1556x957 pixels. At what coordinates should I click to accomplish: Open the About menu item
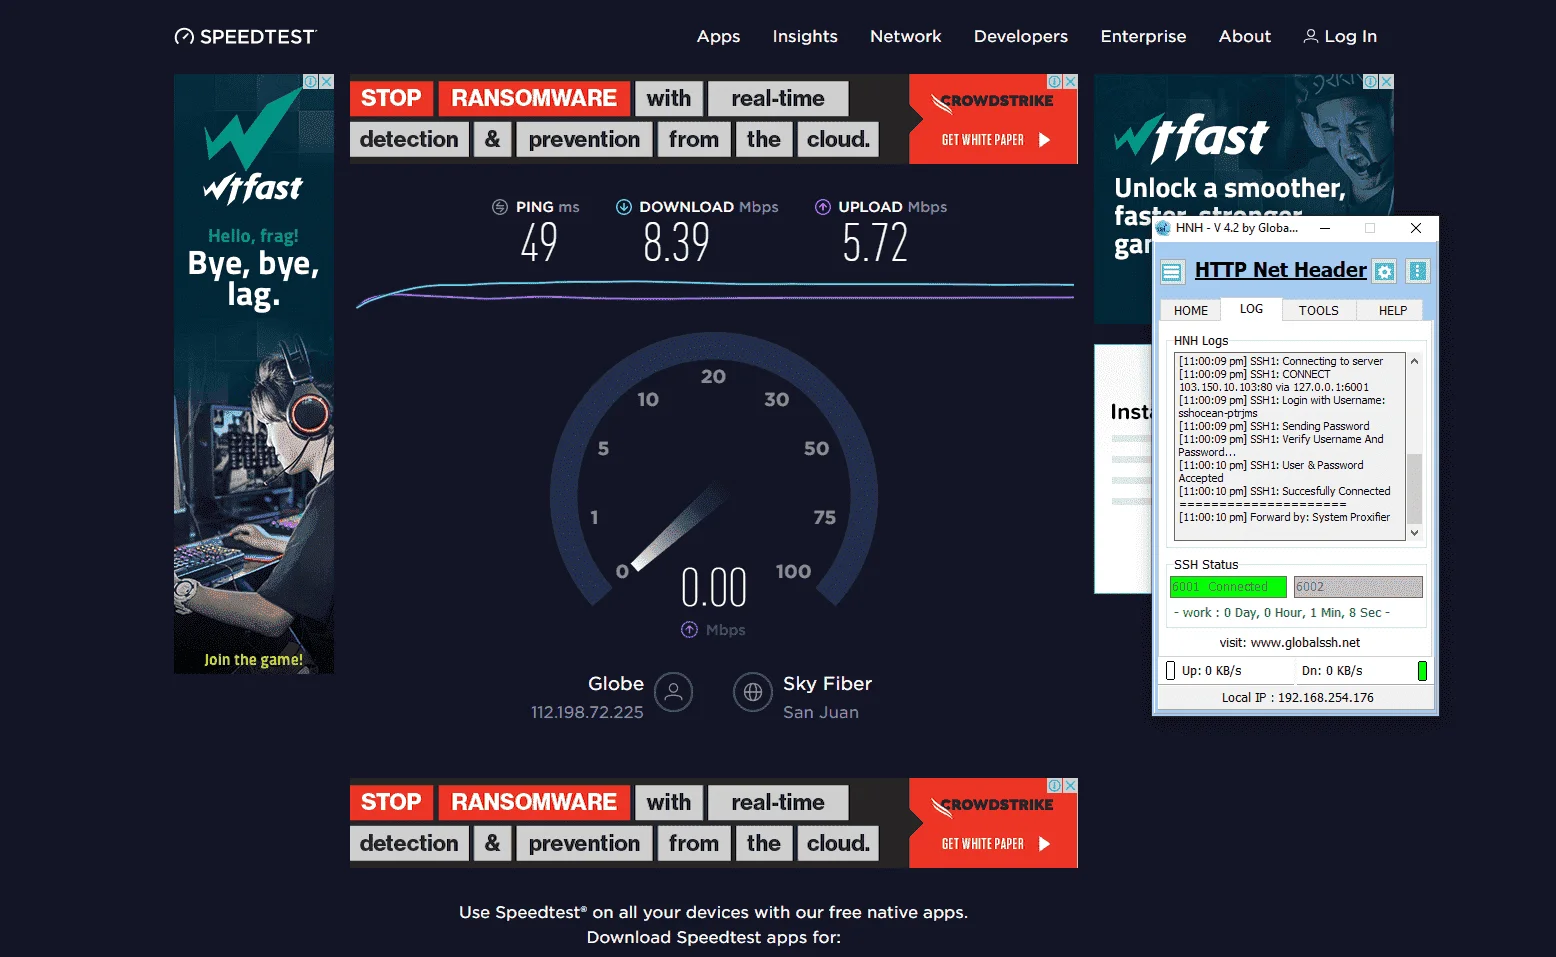click(1244, 37)
